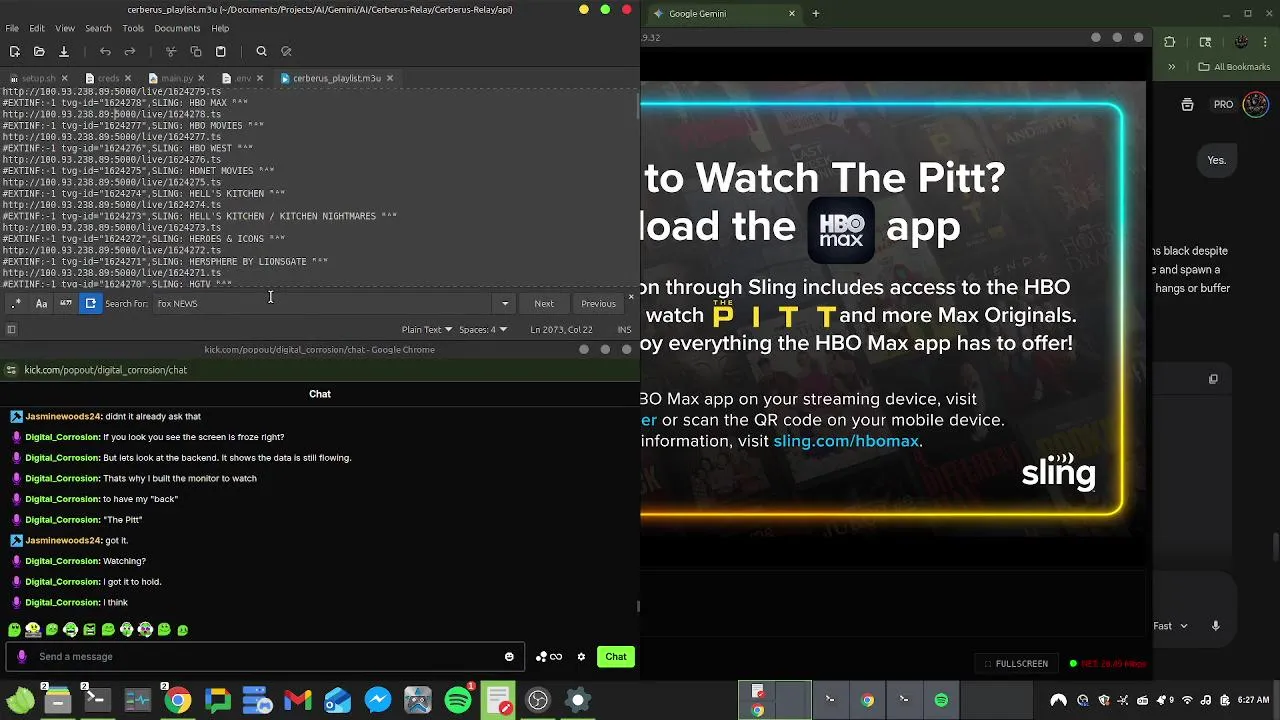
Task: Click the Open file folder icon
Action: pos(39,51)
